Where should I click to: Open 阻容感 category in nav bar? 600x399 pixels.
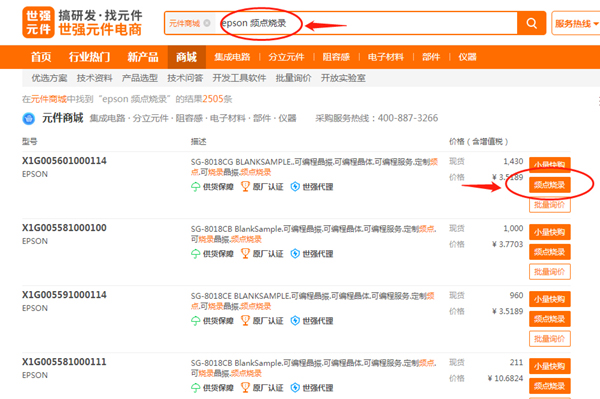tap(336, 57)
